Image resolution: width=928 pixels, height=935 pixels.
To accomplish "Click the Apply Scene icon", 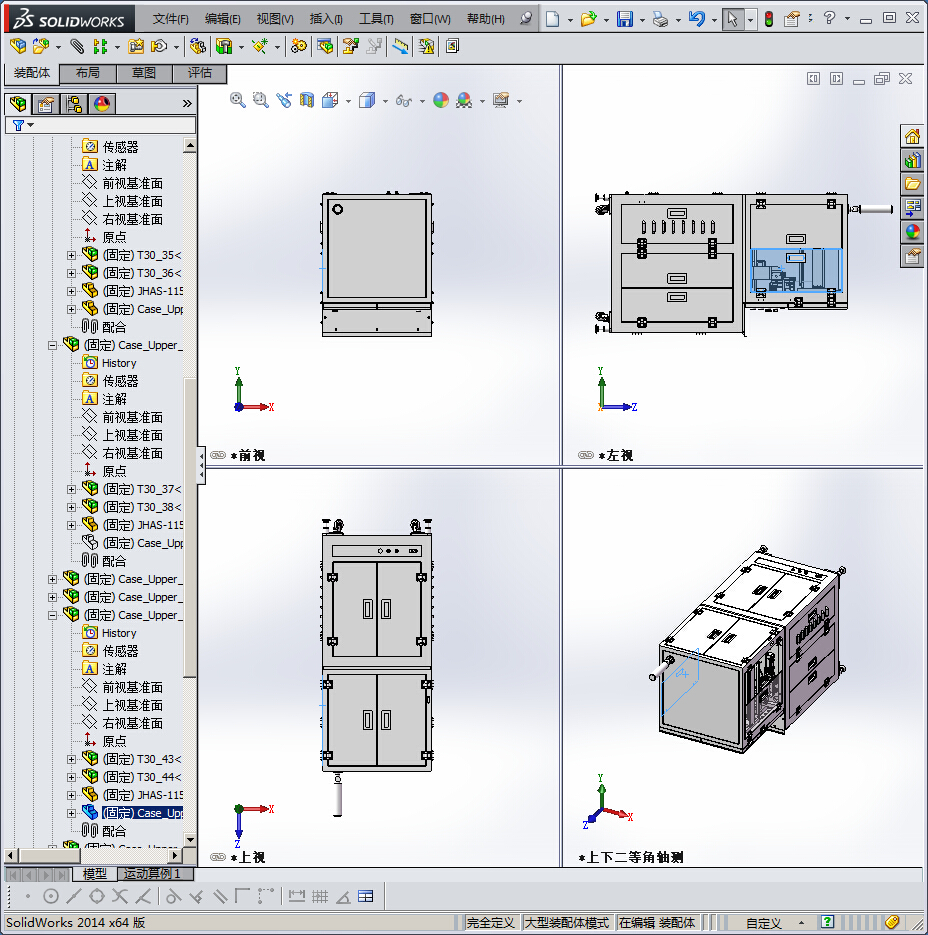I will 464,100.
